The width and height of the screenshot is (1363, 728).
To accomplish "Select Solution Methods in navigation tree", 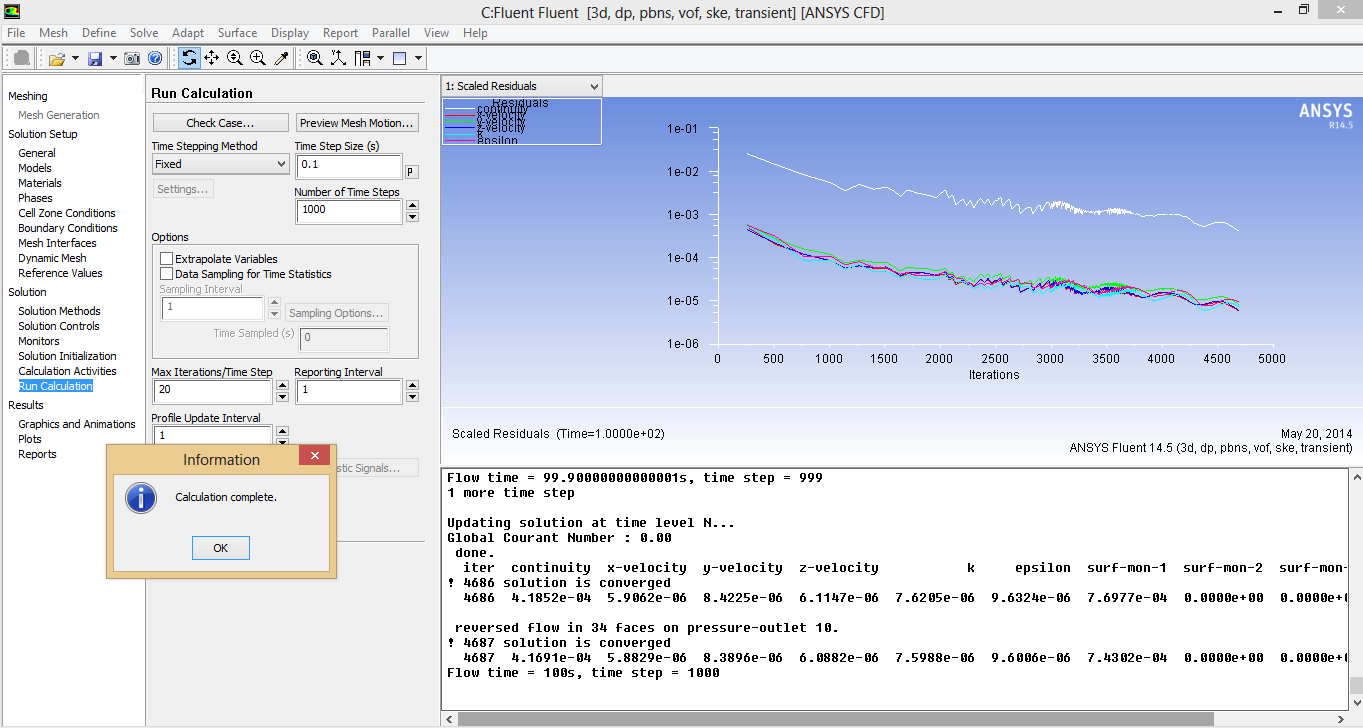I will coord(59,311).
